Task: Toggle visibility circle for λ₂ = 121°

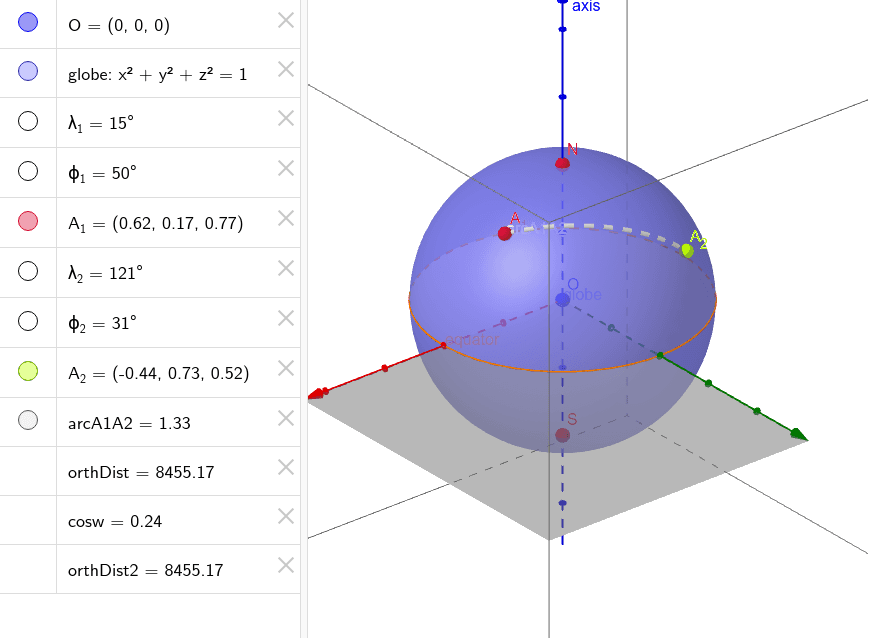Action: [x=28, y=271]
